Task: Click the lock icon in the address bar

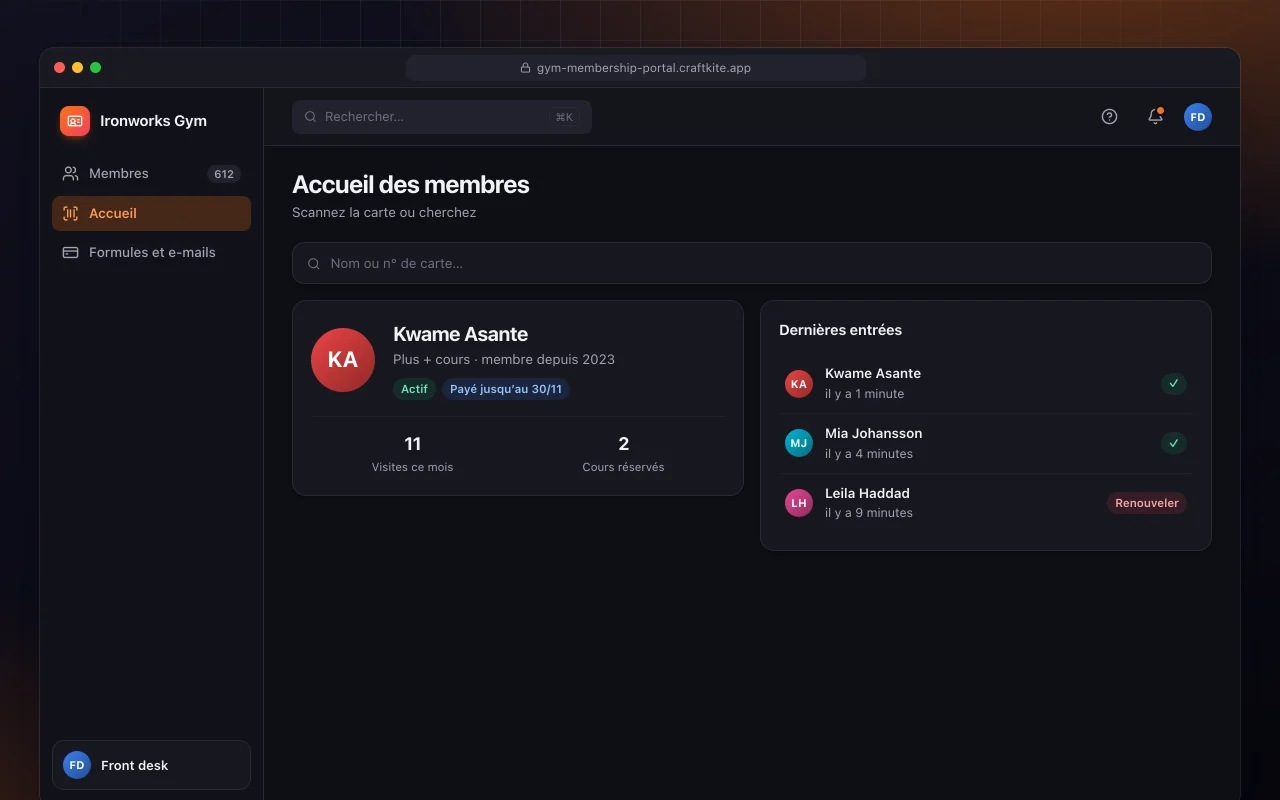Action: point(525,68)
